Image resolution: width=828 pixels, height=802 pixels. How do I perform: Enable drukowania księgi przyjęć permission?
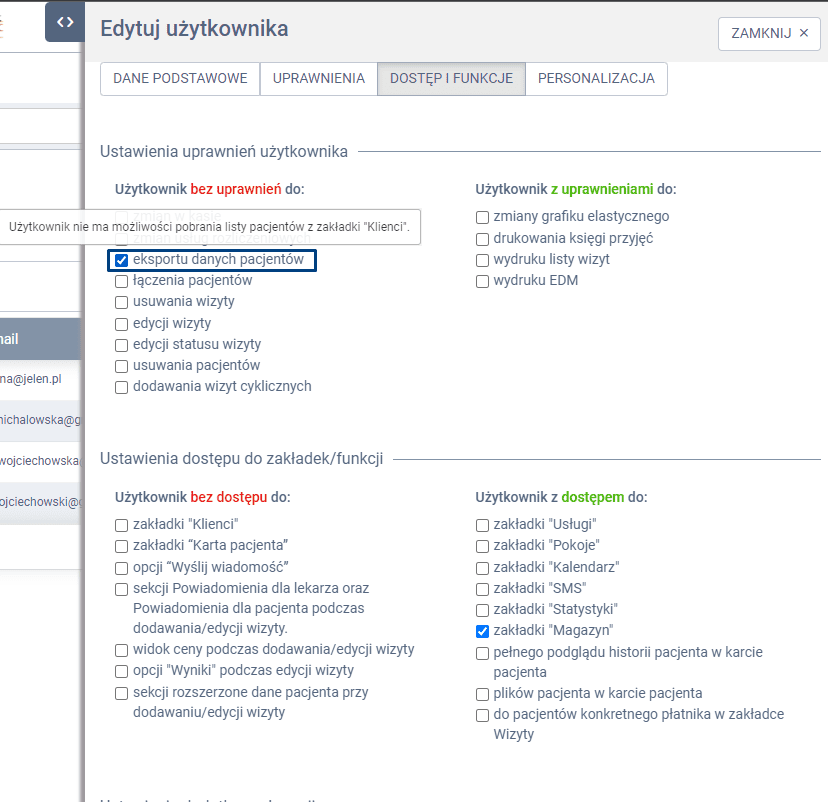(x=483, y=239)
